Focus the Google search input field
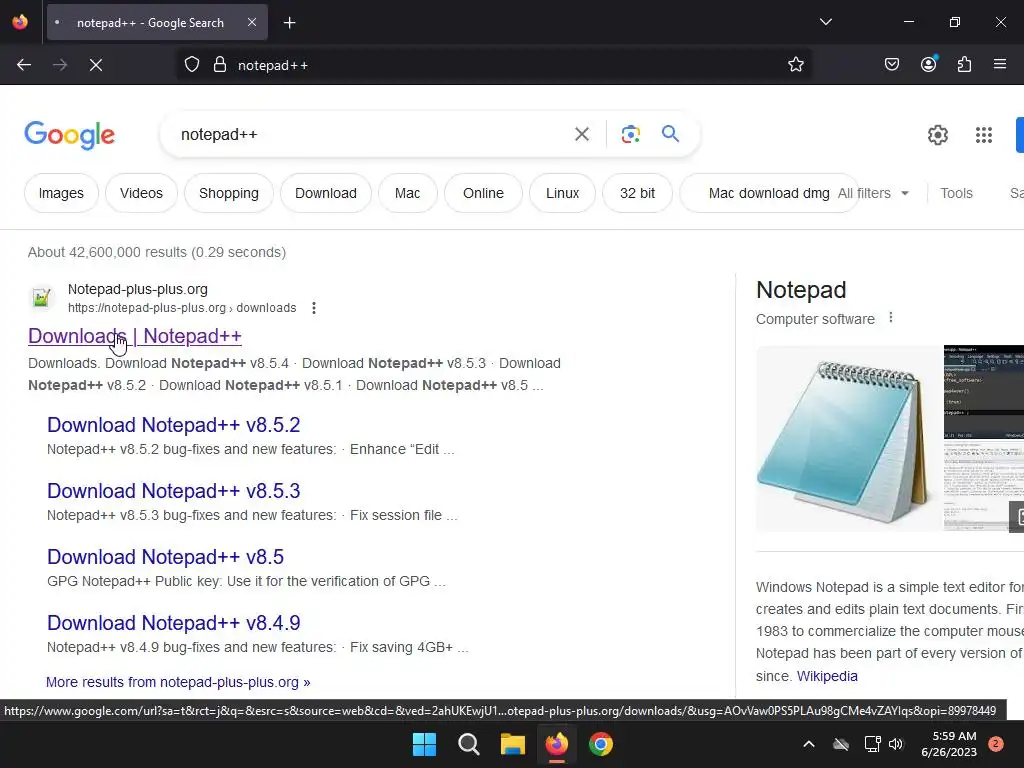 point(372,135)
